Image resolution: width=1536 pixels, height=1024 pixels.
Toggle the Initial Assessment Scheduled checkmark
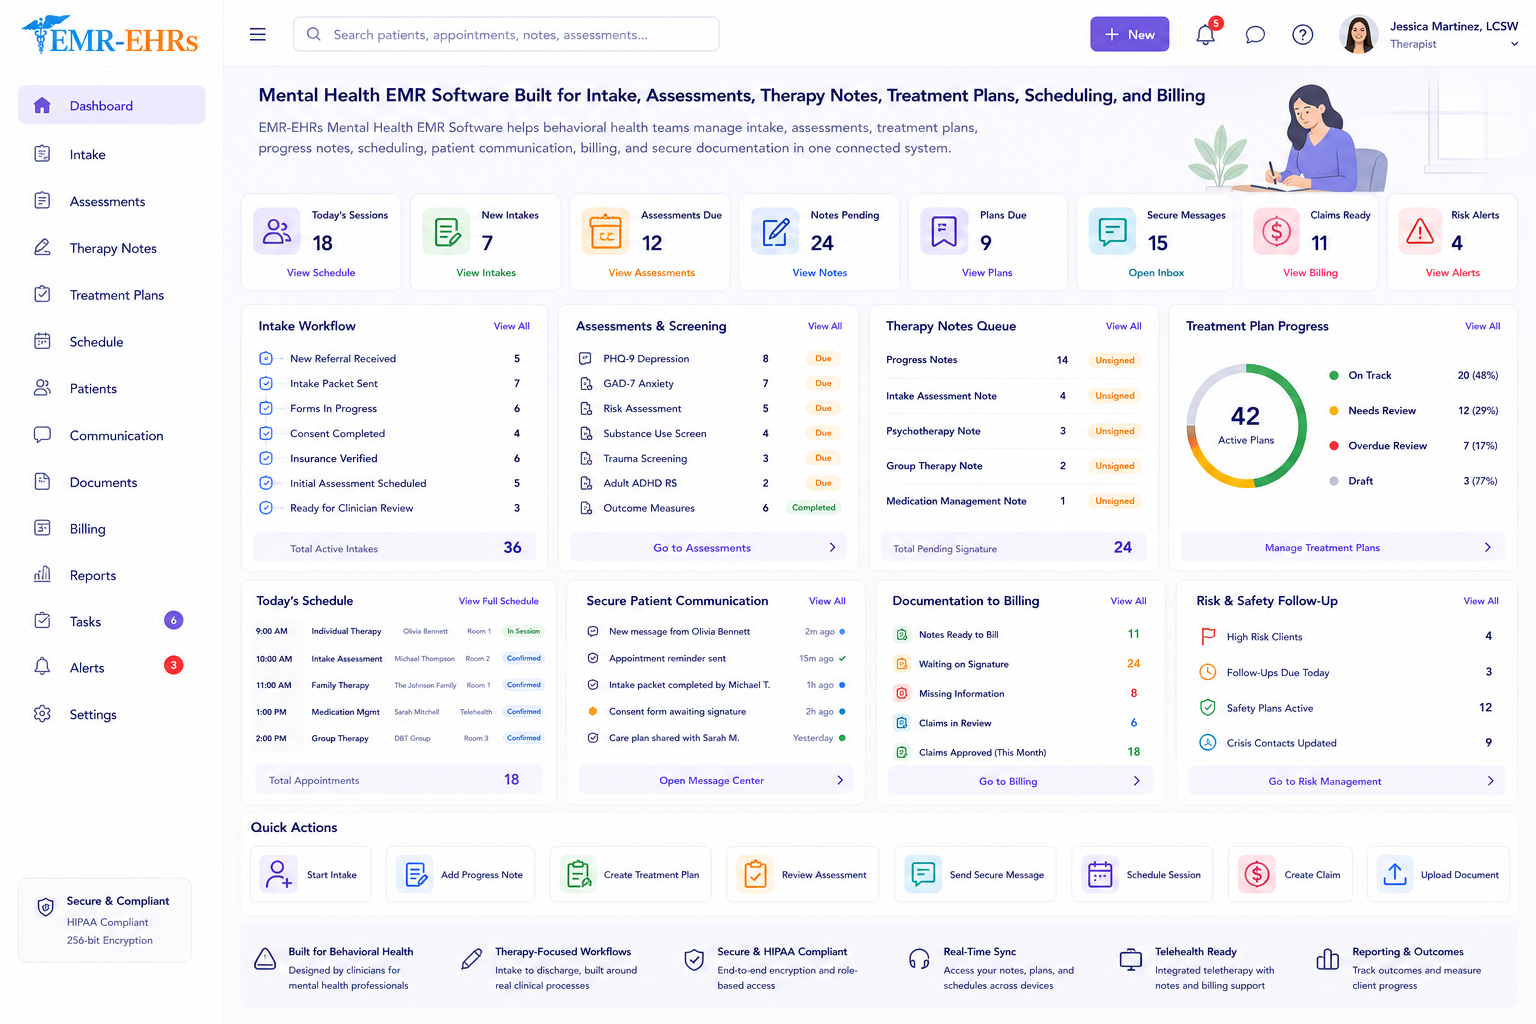pos(266,483)
